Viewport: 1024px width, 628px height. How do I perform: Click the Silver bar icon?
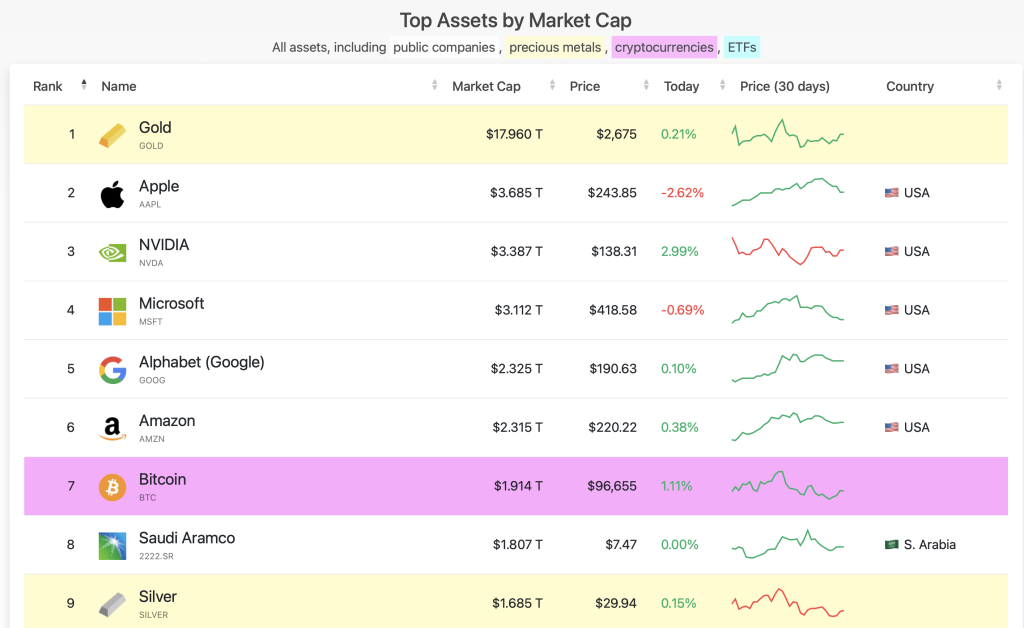112,604
